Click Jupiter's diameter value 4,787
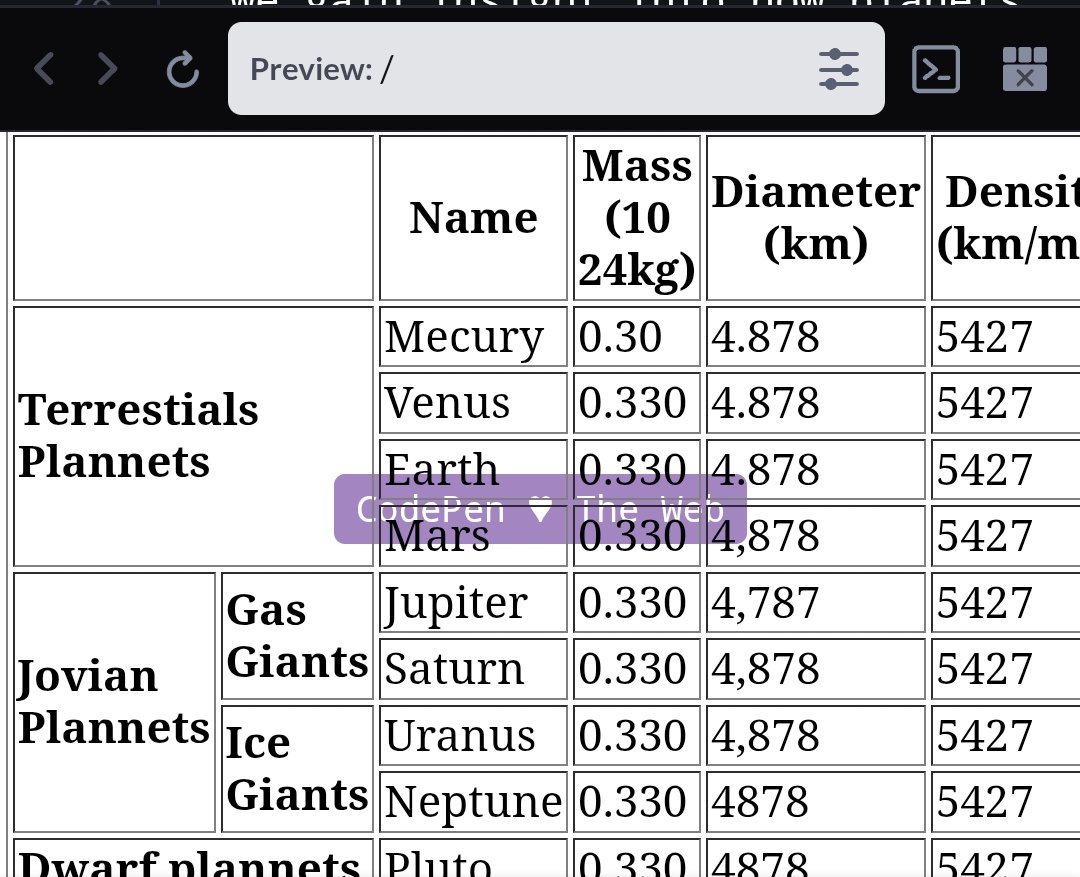Image resolution: width=1080 pixels, height=877 pixels. [x=816, y=603]
